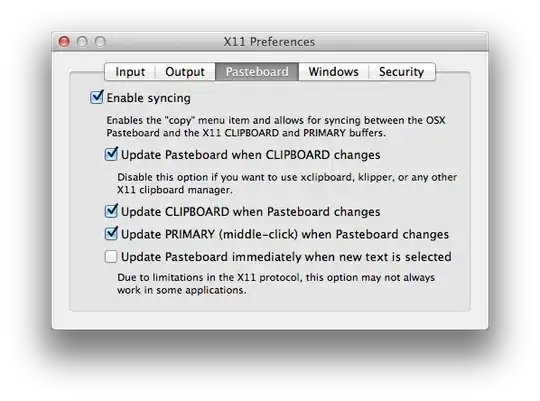Click the zoom window button
This screenshot has height=401, width=540.
100,42
